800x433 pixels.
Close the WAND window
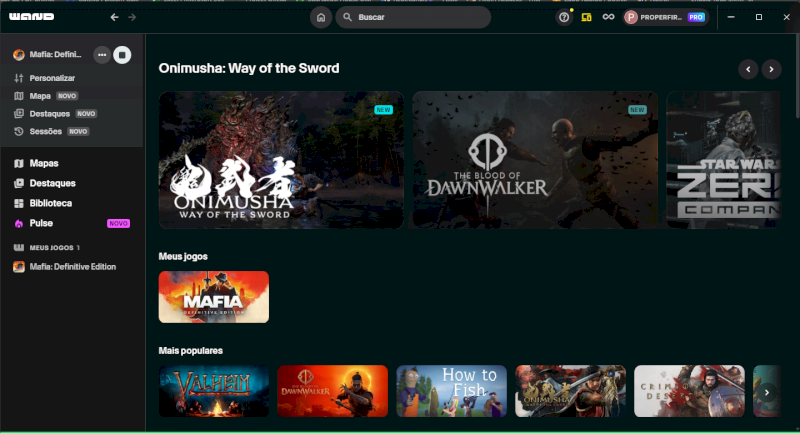point(786,17)
